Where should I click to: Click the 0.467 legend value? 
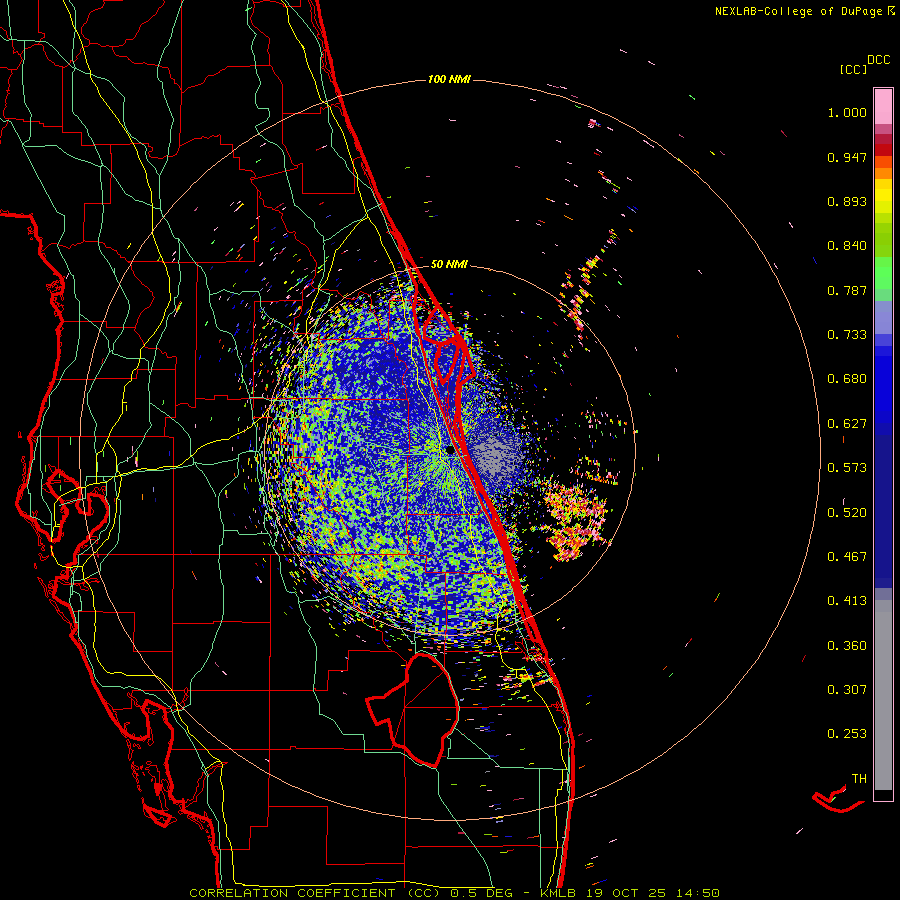(x=847, y=557)
